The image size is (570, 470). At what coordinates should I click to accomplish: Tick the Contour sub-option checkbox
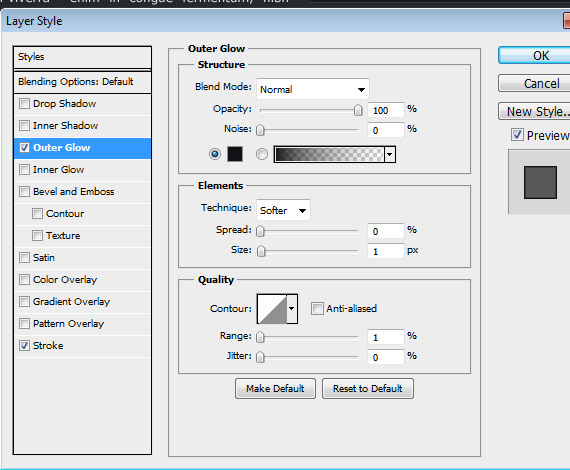37,214
